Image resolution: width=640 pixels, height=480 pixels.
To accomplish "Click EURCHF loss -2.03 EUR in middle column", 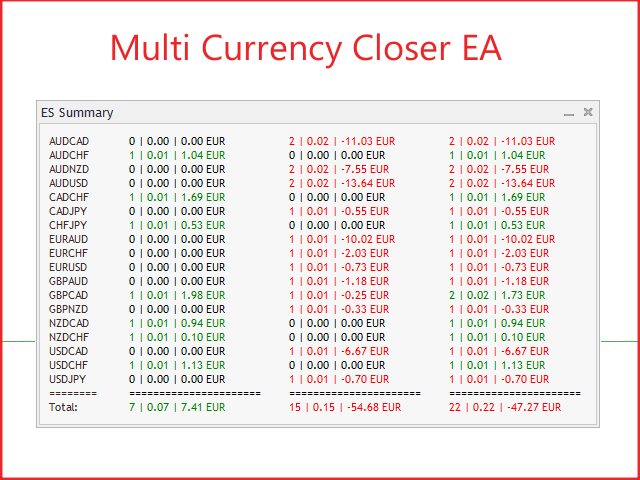I will click(365, 253).
